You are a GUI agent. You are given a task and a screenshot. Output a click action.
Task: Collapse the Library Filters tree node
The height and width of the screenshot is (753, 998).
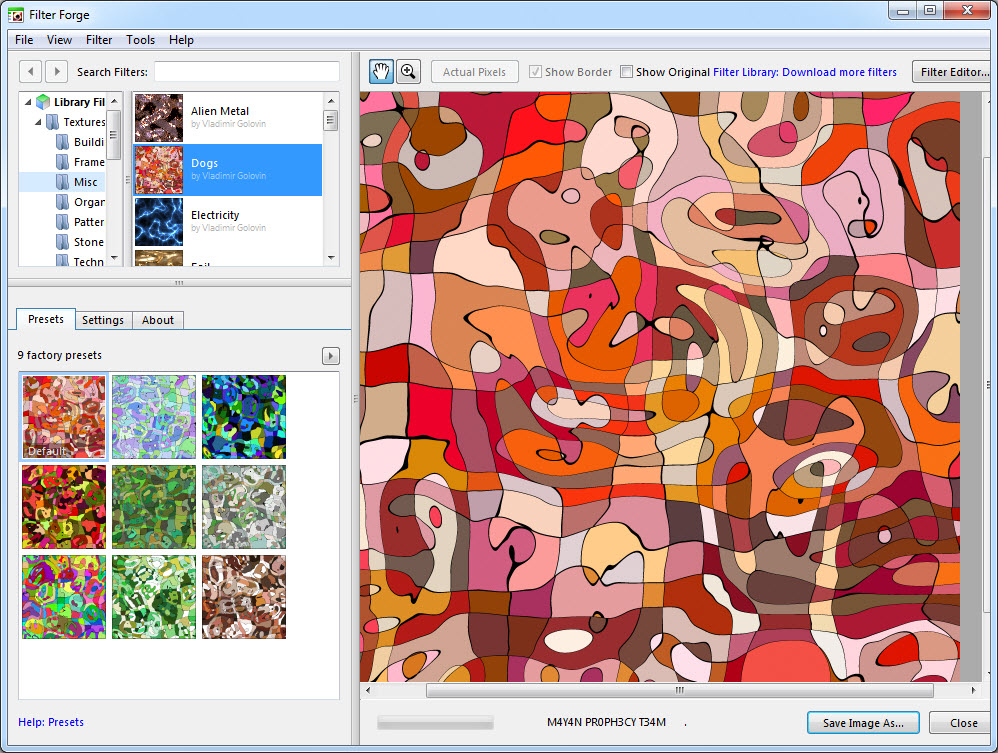point(27,102)
